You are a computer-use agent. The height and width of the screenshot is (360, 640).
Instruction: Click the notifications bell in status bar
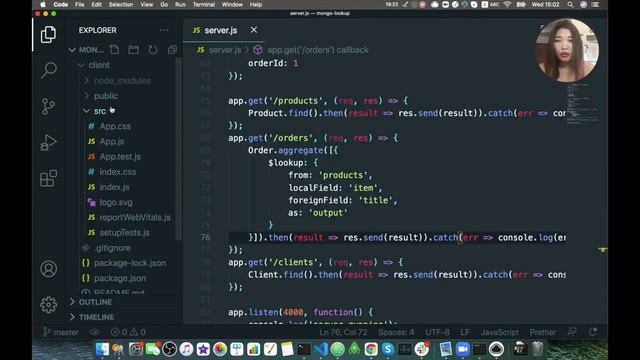(593, 332)
